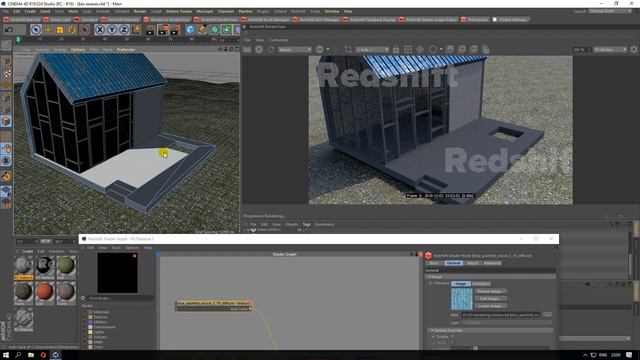Image resolution: width=640 pixels, height=360 pixels.
Task: Select Animation tab under Filename
Action: coord(481,284)
